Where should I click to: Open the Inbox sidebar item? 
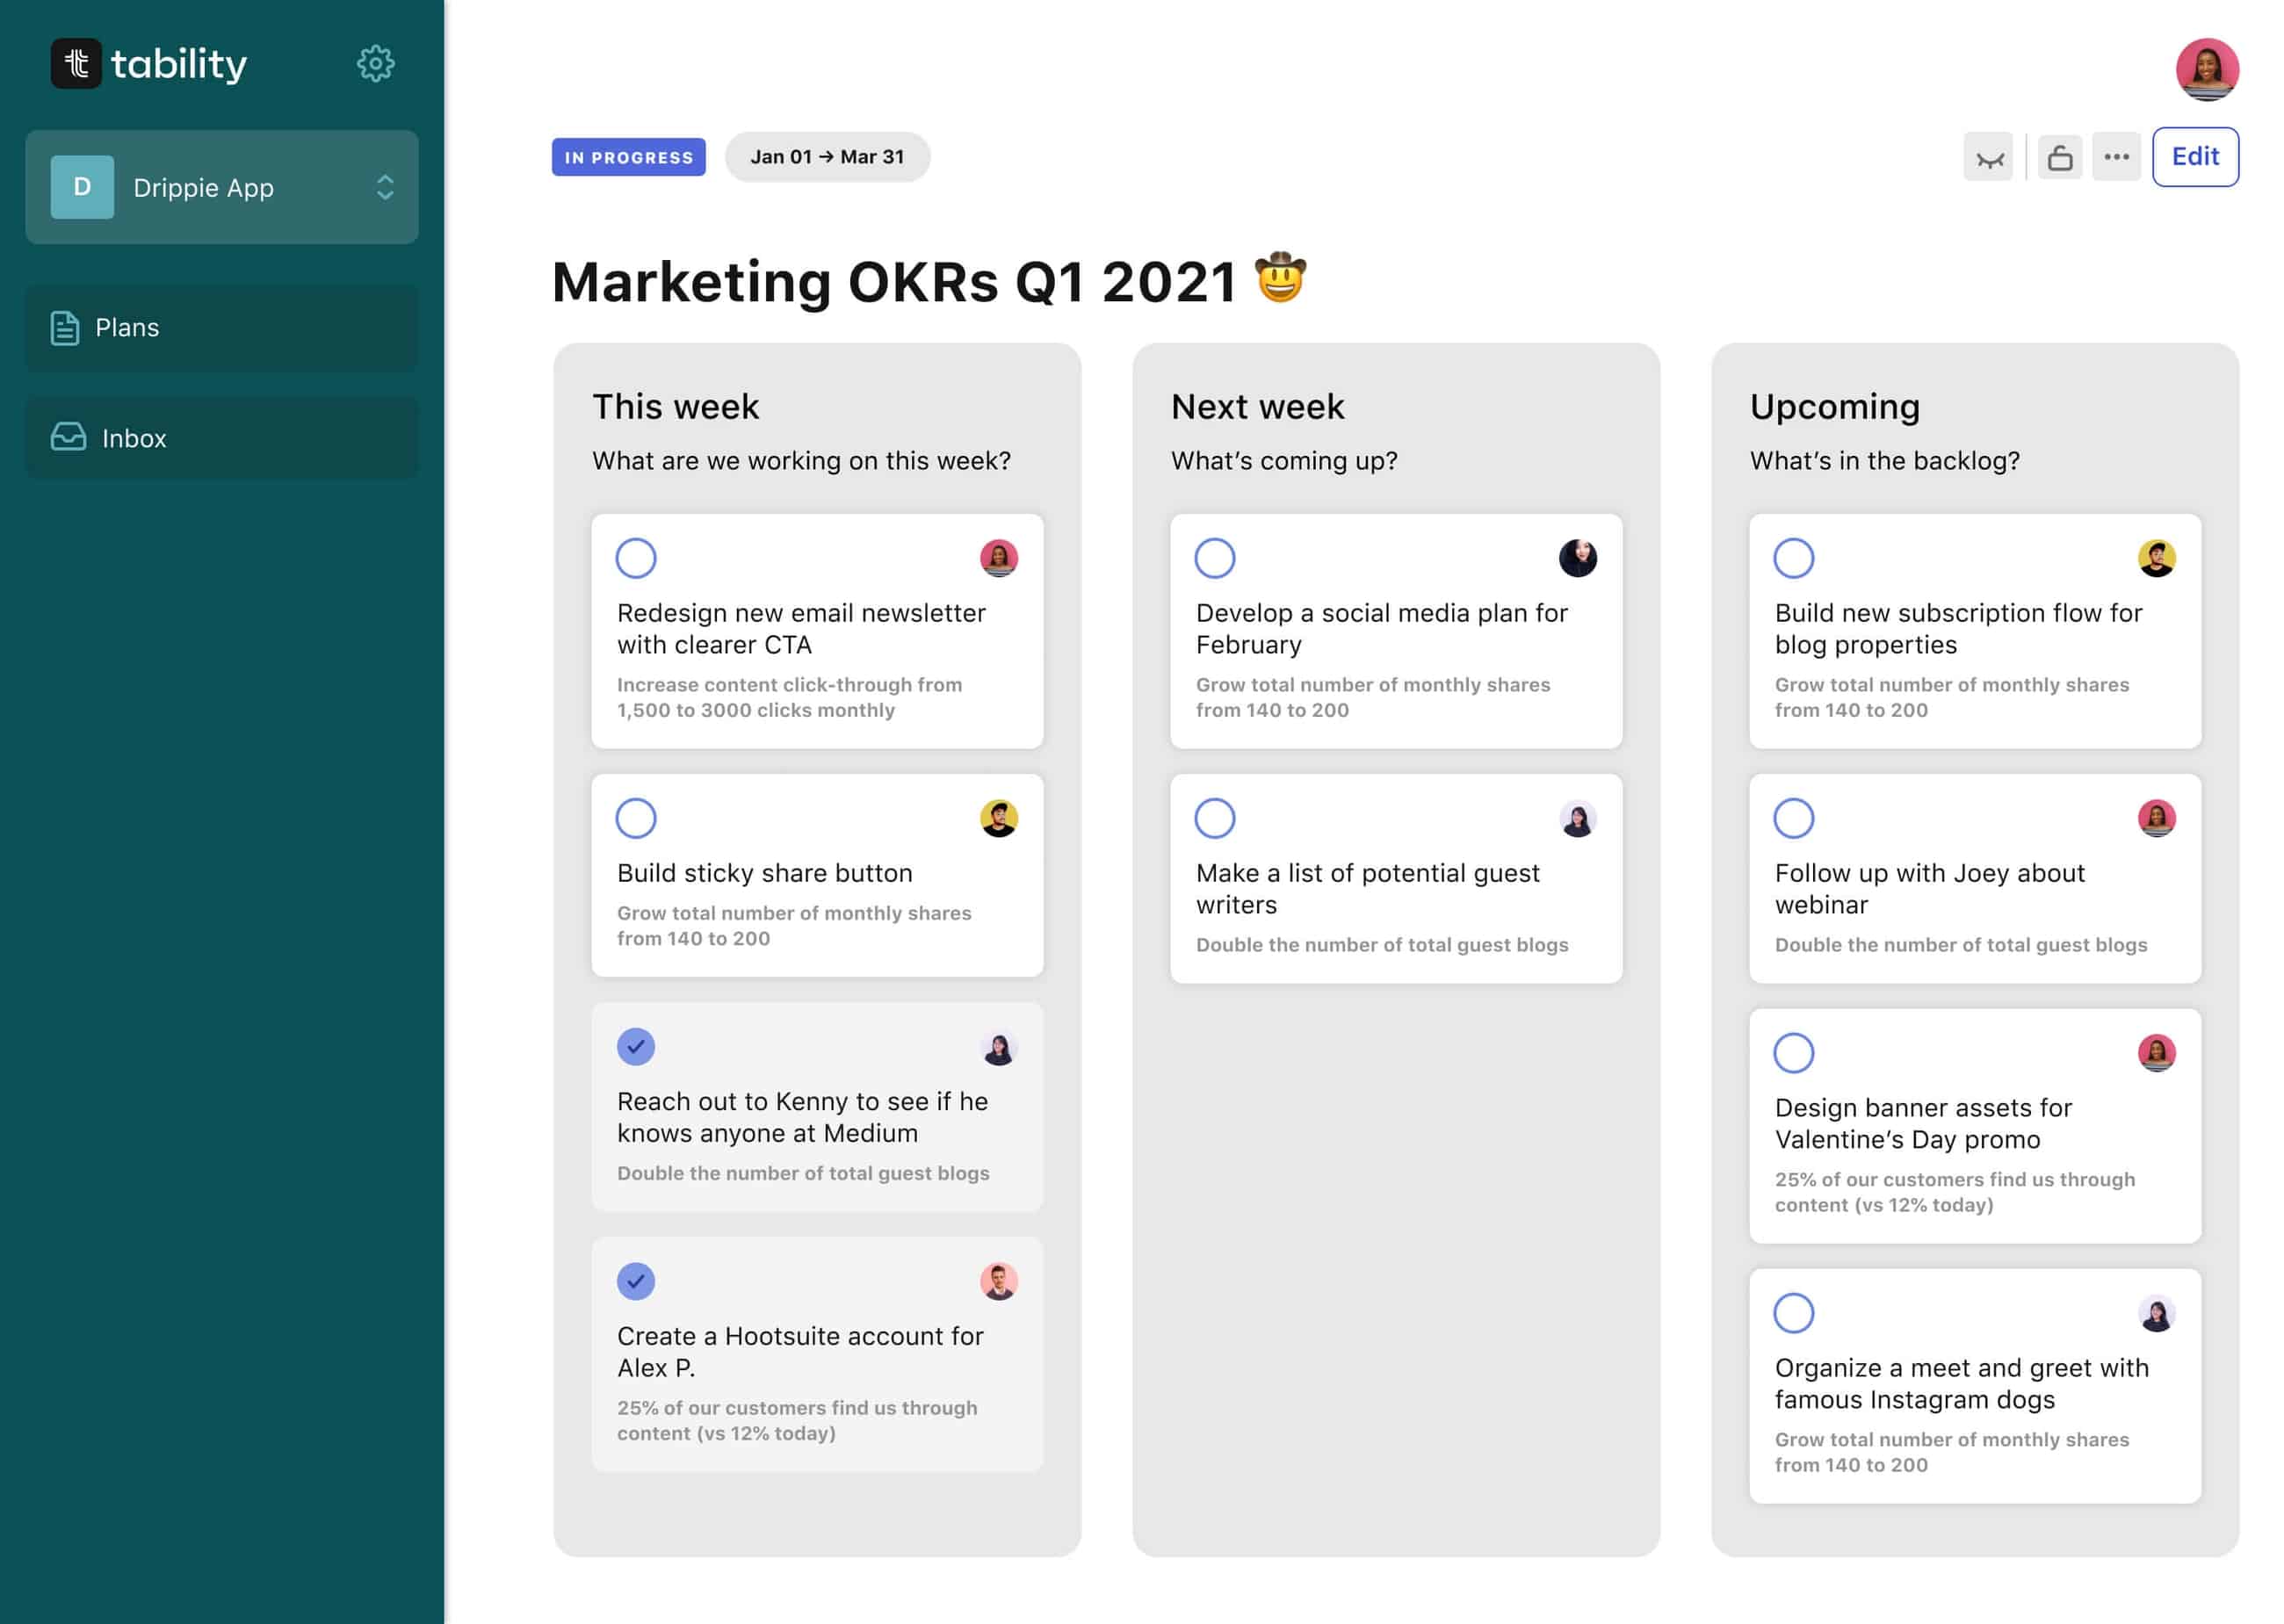[222, 438]
